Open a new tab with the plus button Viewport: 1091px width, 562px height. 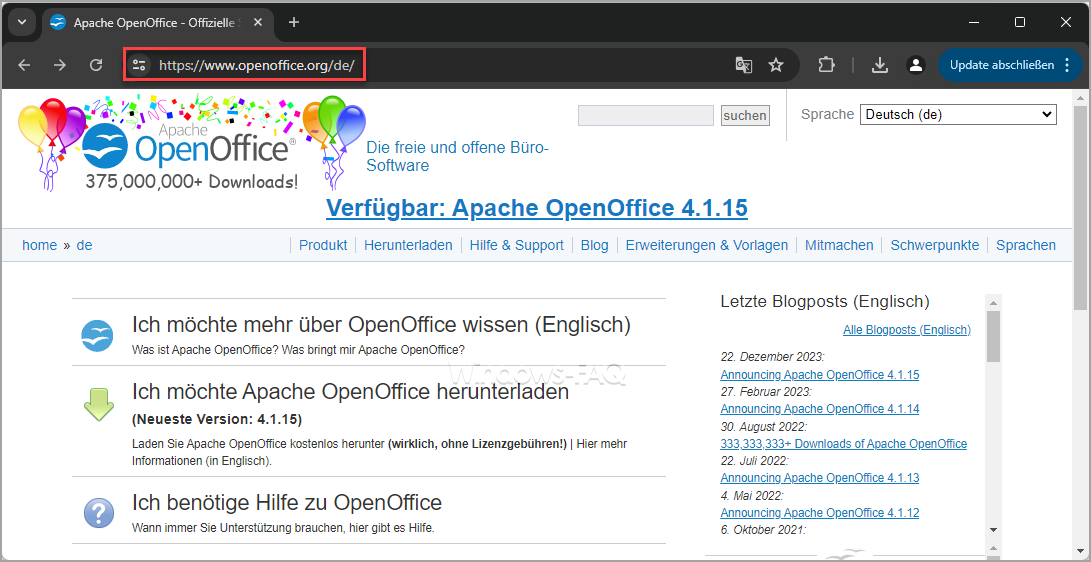pyautogui.click(x=294, y=22)
